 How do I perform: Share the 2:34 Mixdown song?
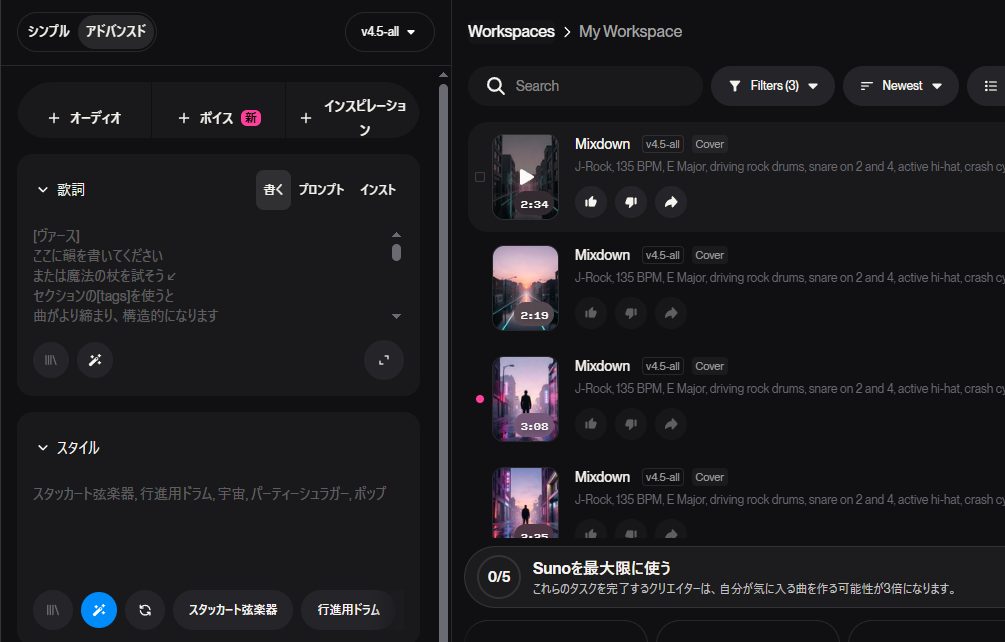pyautogui.click(x=671, y=202)
